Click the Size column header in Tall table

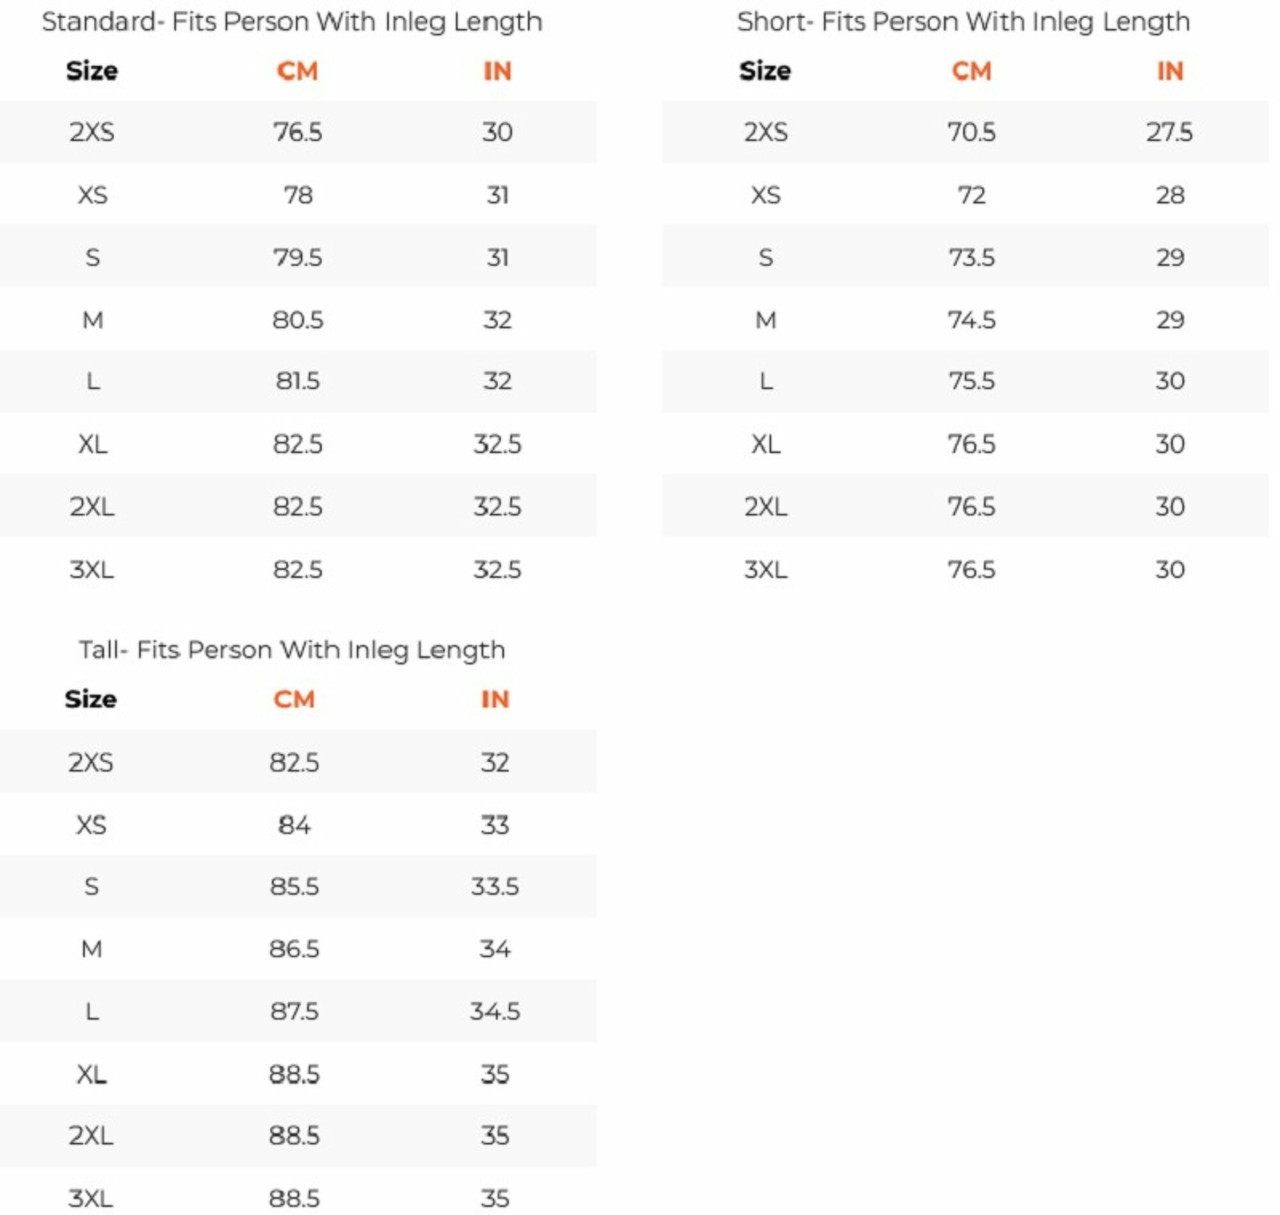pyautogui.click(x=91, y=699)
